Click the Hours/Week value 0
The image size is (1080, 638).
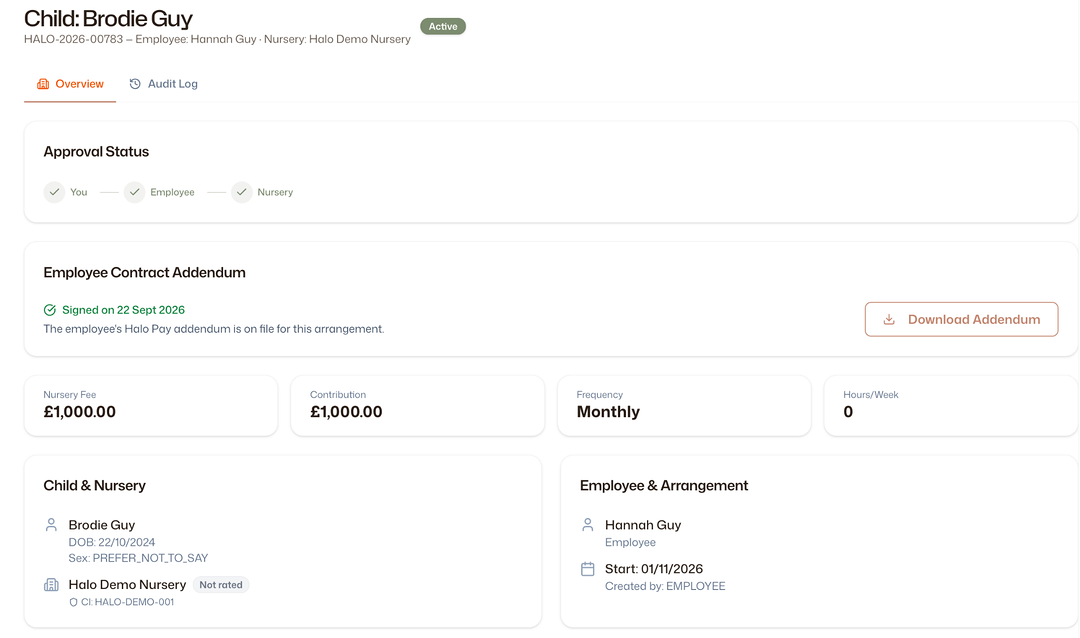[x=848, y=412]
